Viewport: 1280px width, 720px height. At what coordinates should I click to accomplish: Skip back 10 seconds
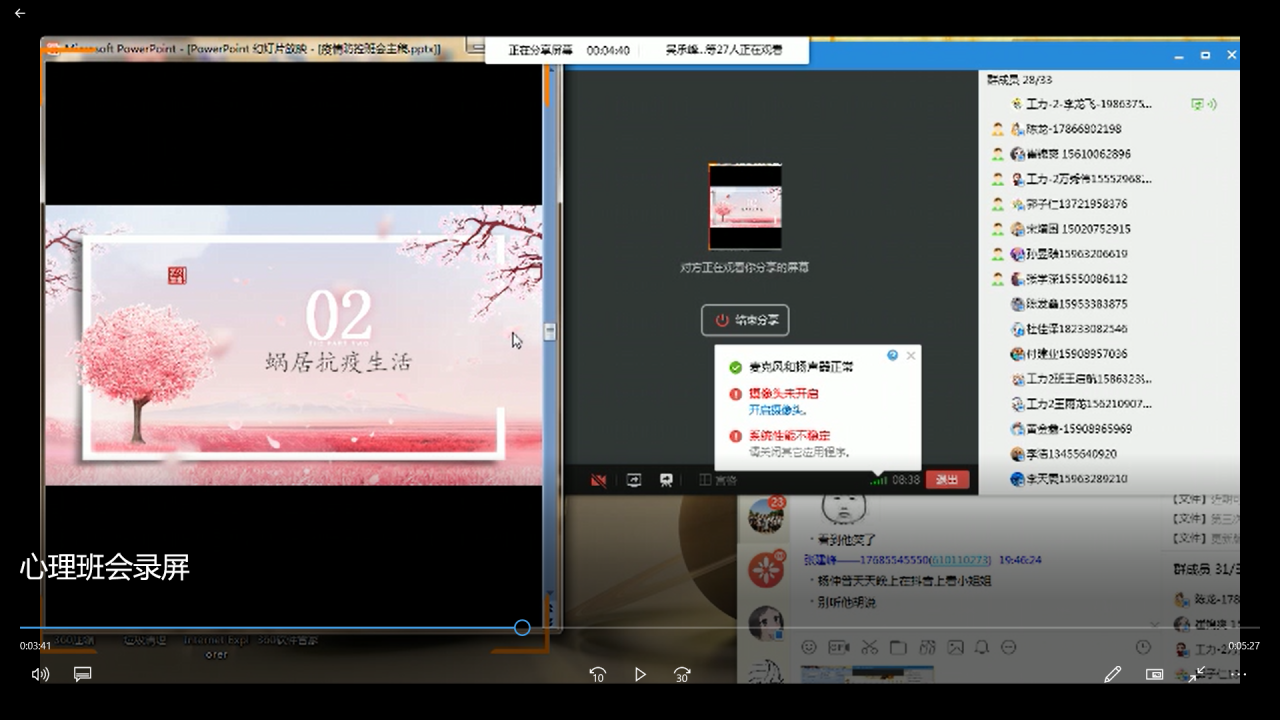pos(597,674)
